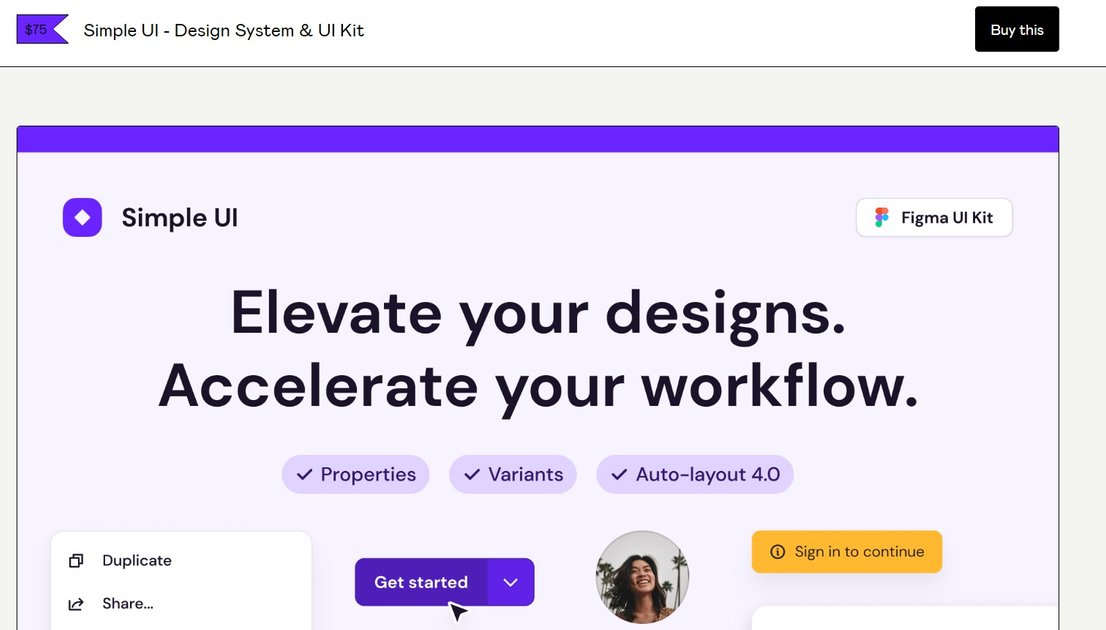Open the Get started dropdown chevron
The image size is (1106, 630).
pyautogui.click(x=510, y=582)
